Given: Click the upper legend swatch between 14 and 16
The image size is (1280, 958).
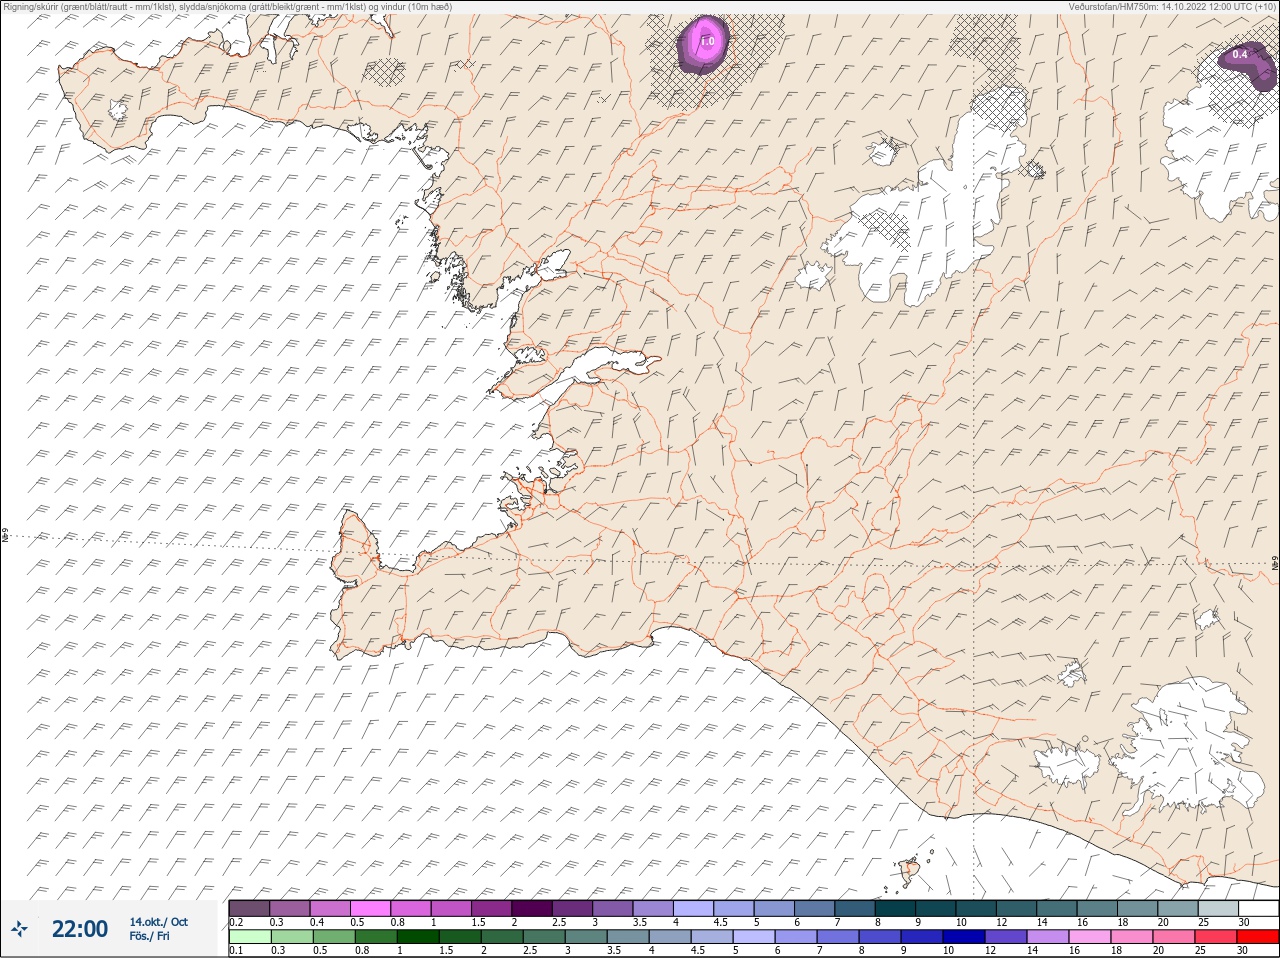Looking at the screenshot, I should (x=1057, y=908).
